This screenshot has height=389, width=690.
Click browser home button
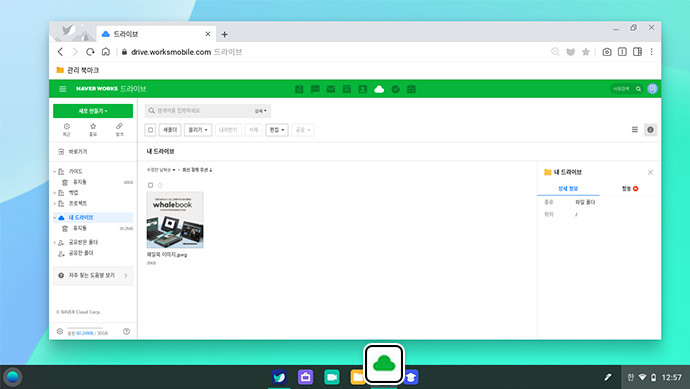click(x=106, y=52)
